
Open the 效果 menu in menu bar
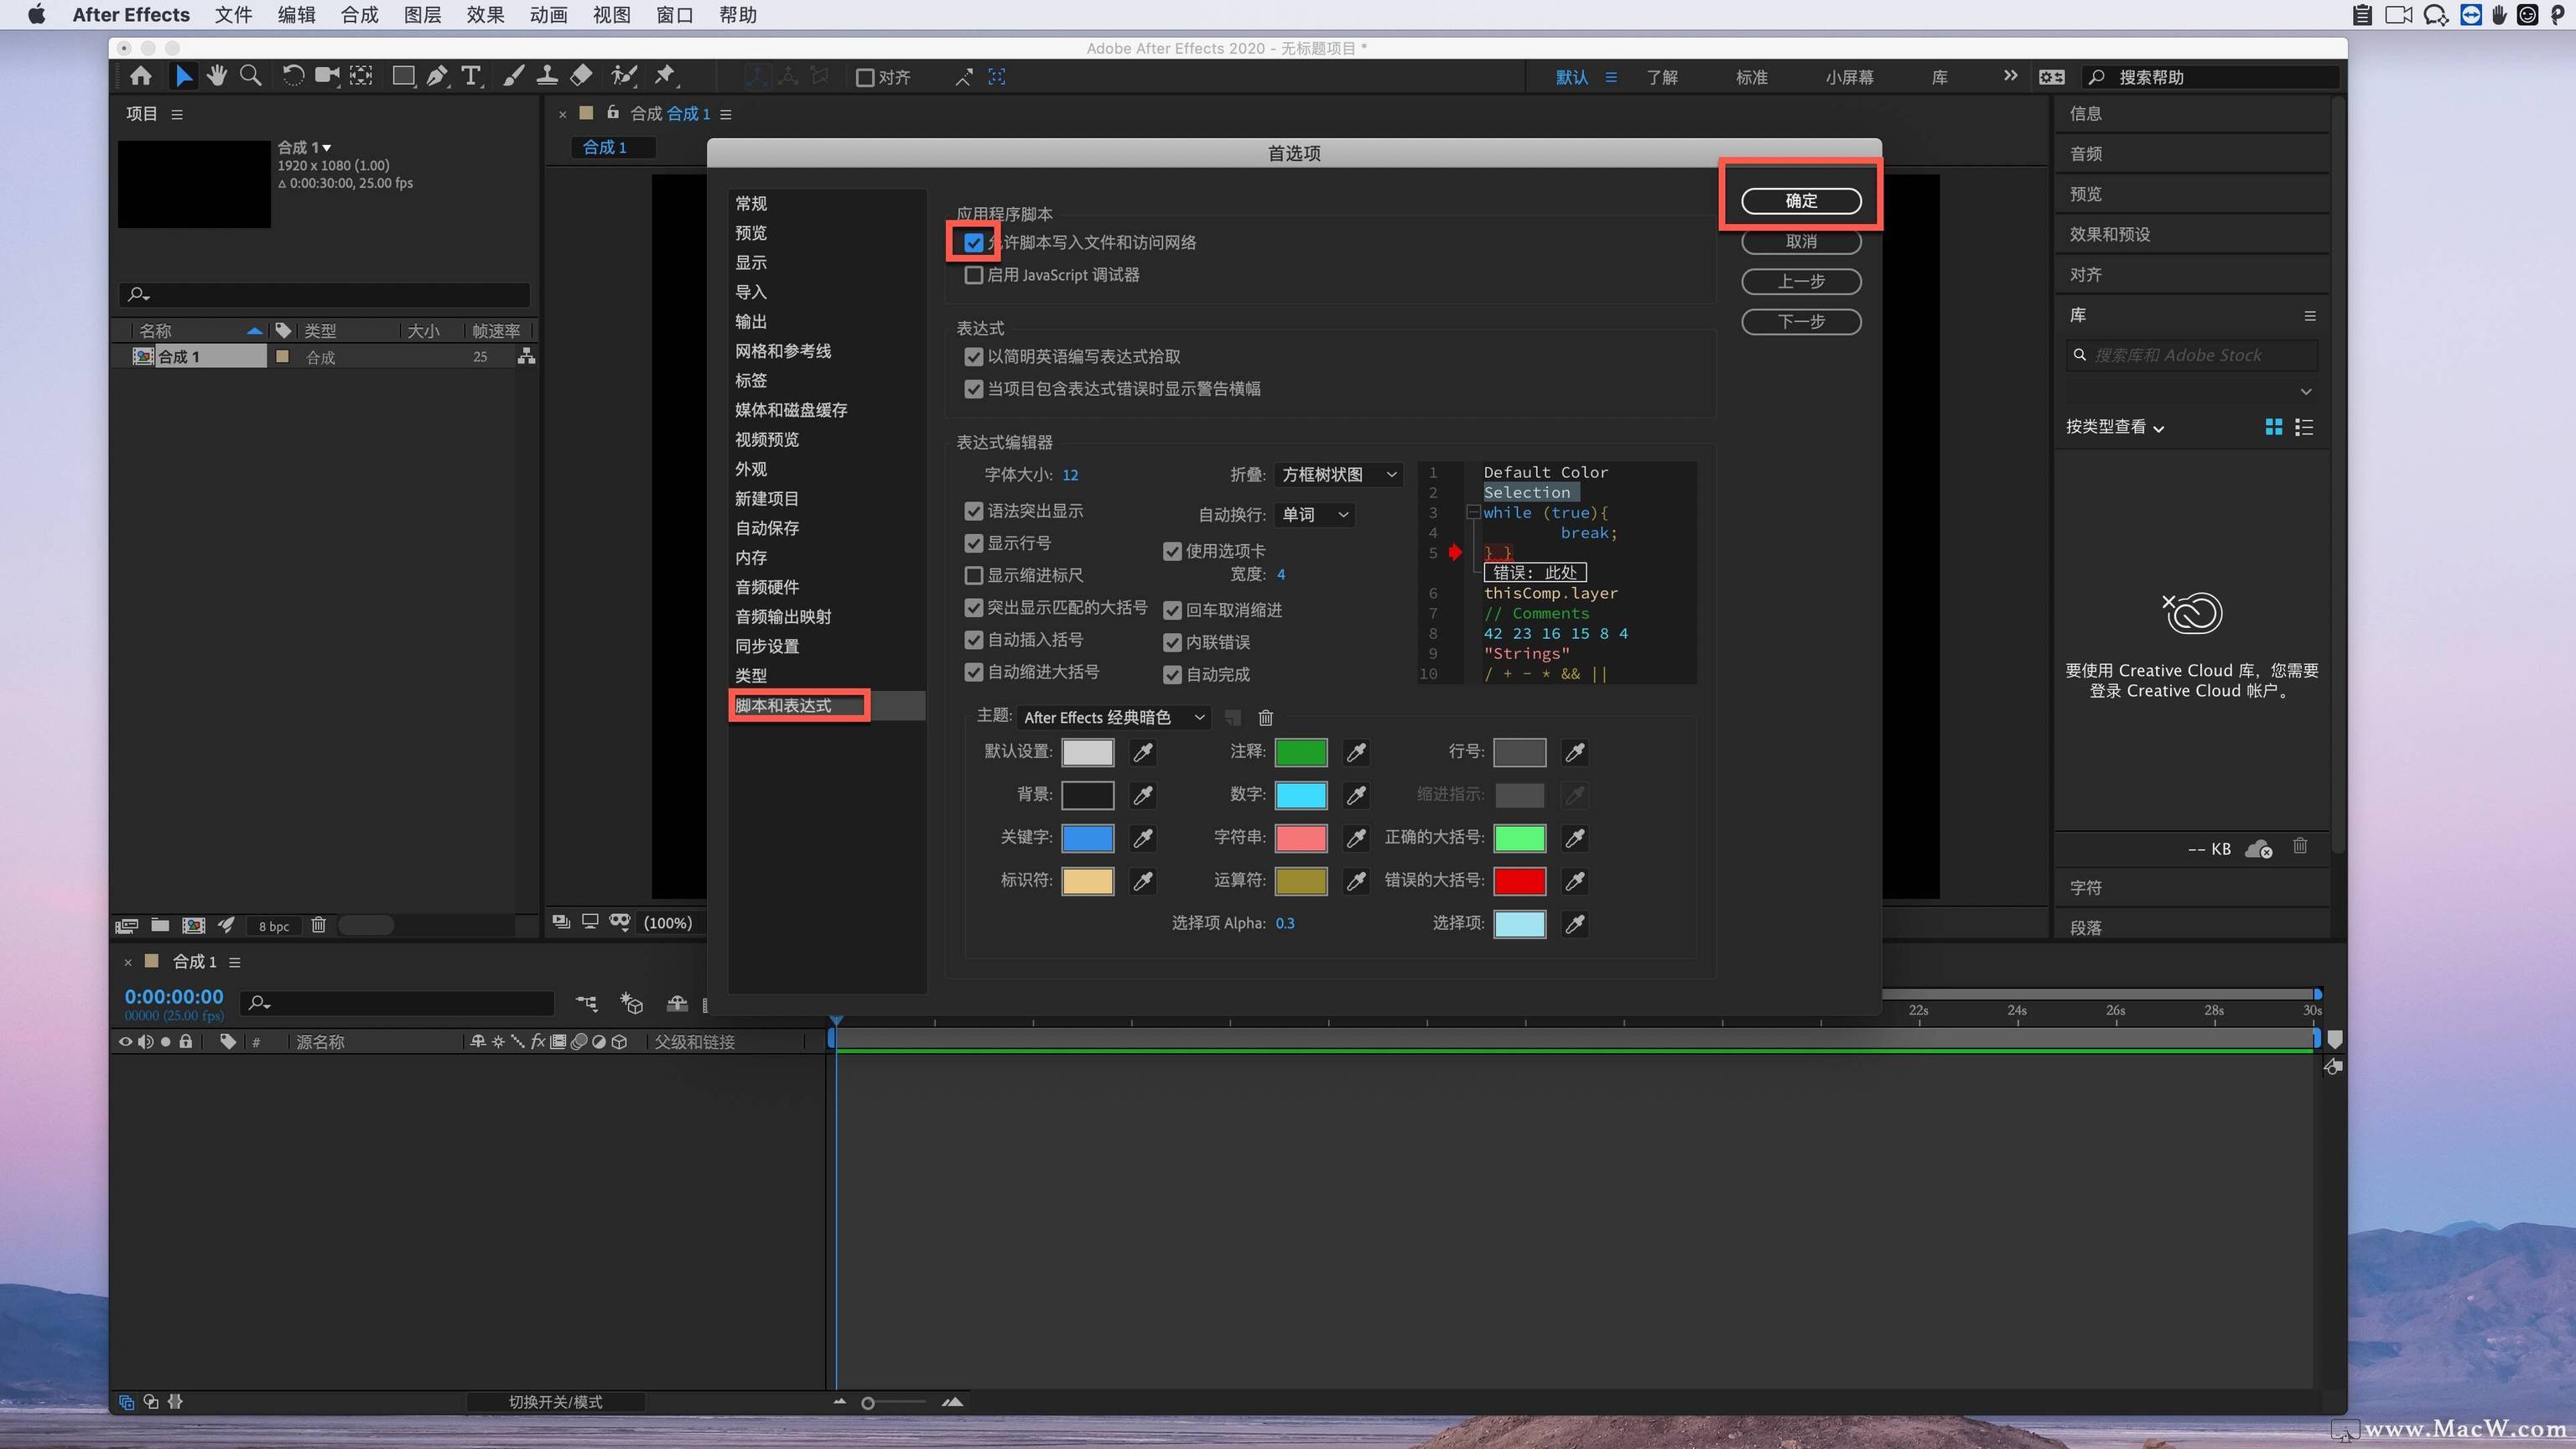485,15
